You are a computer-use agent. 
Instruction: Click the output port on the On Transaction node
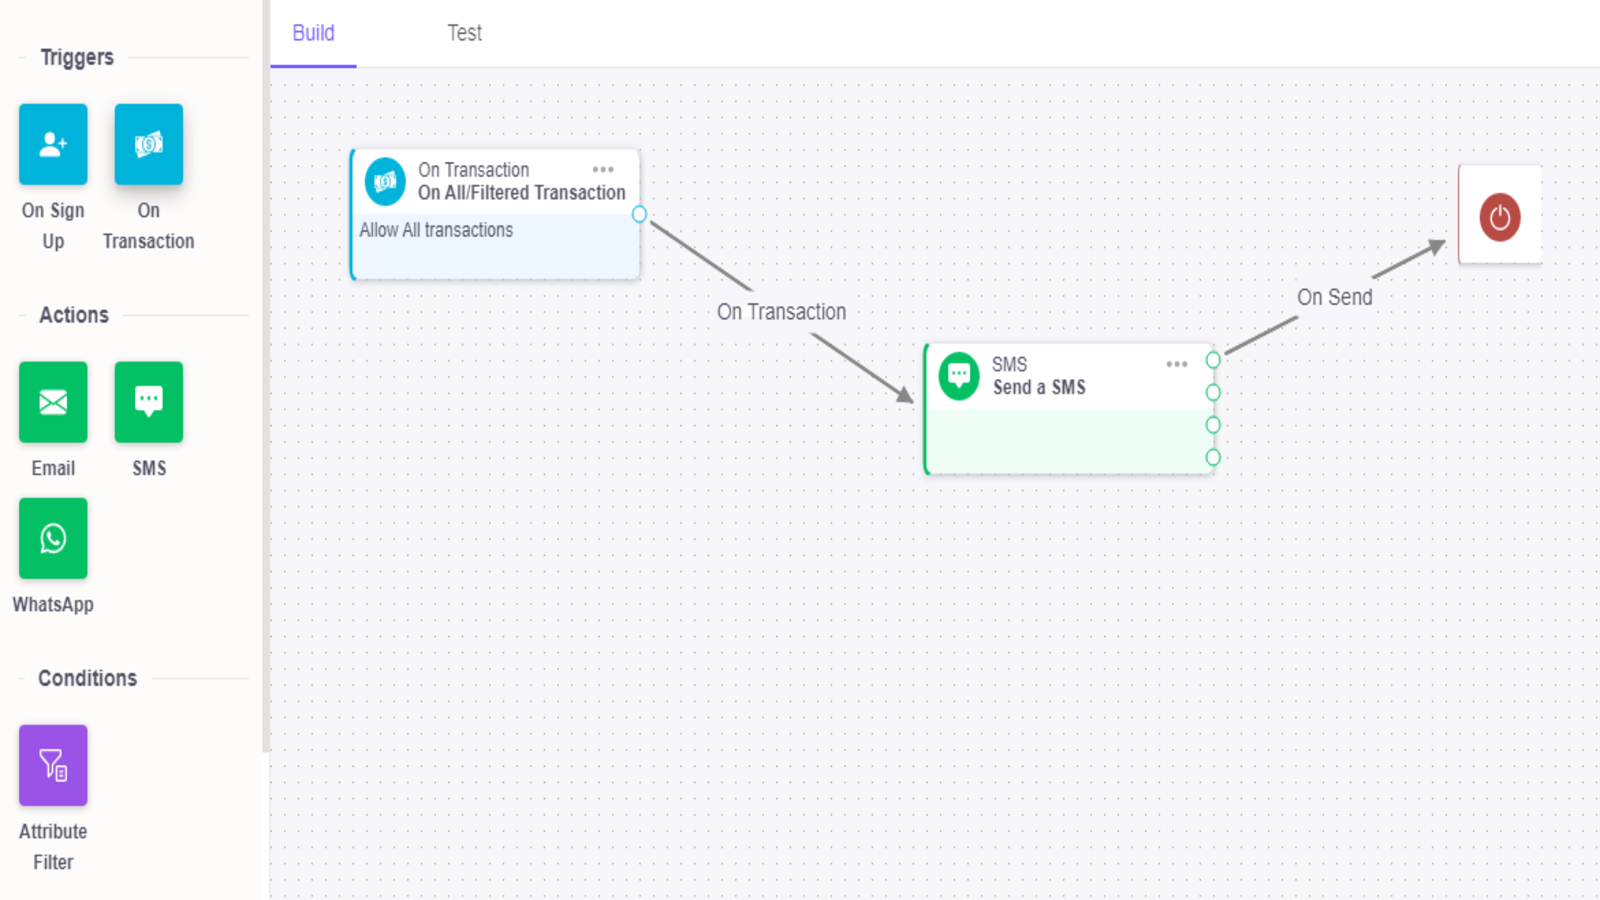639,214
